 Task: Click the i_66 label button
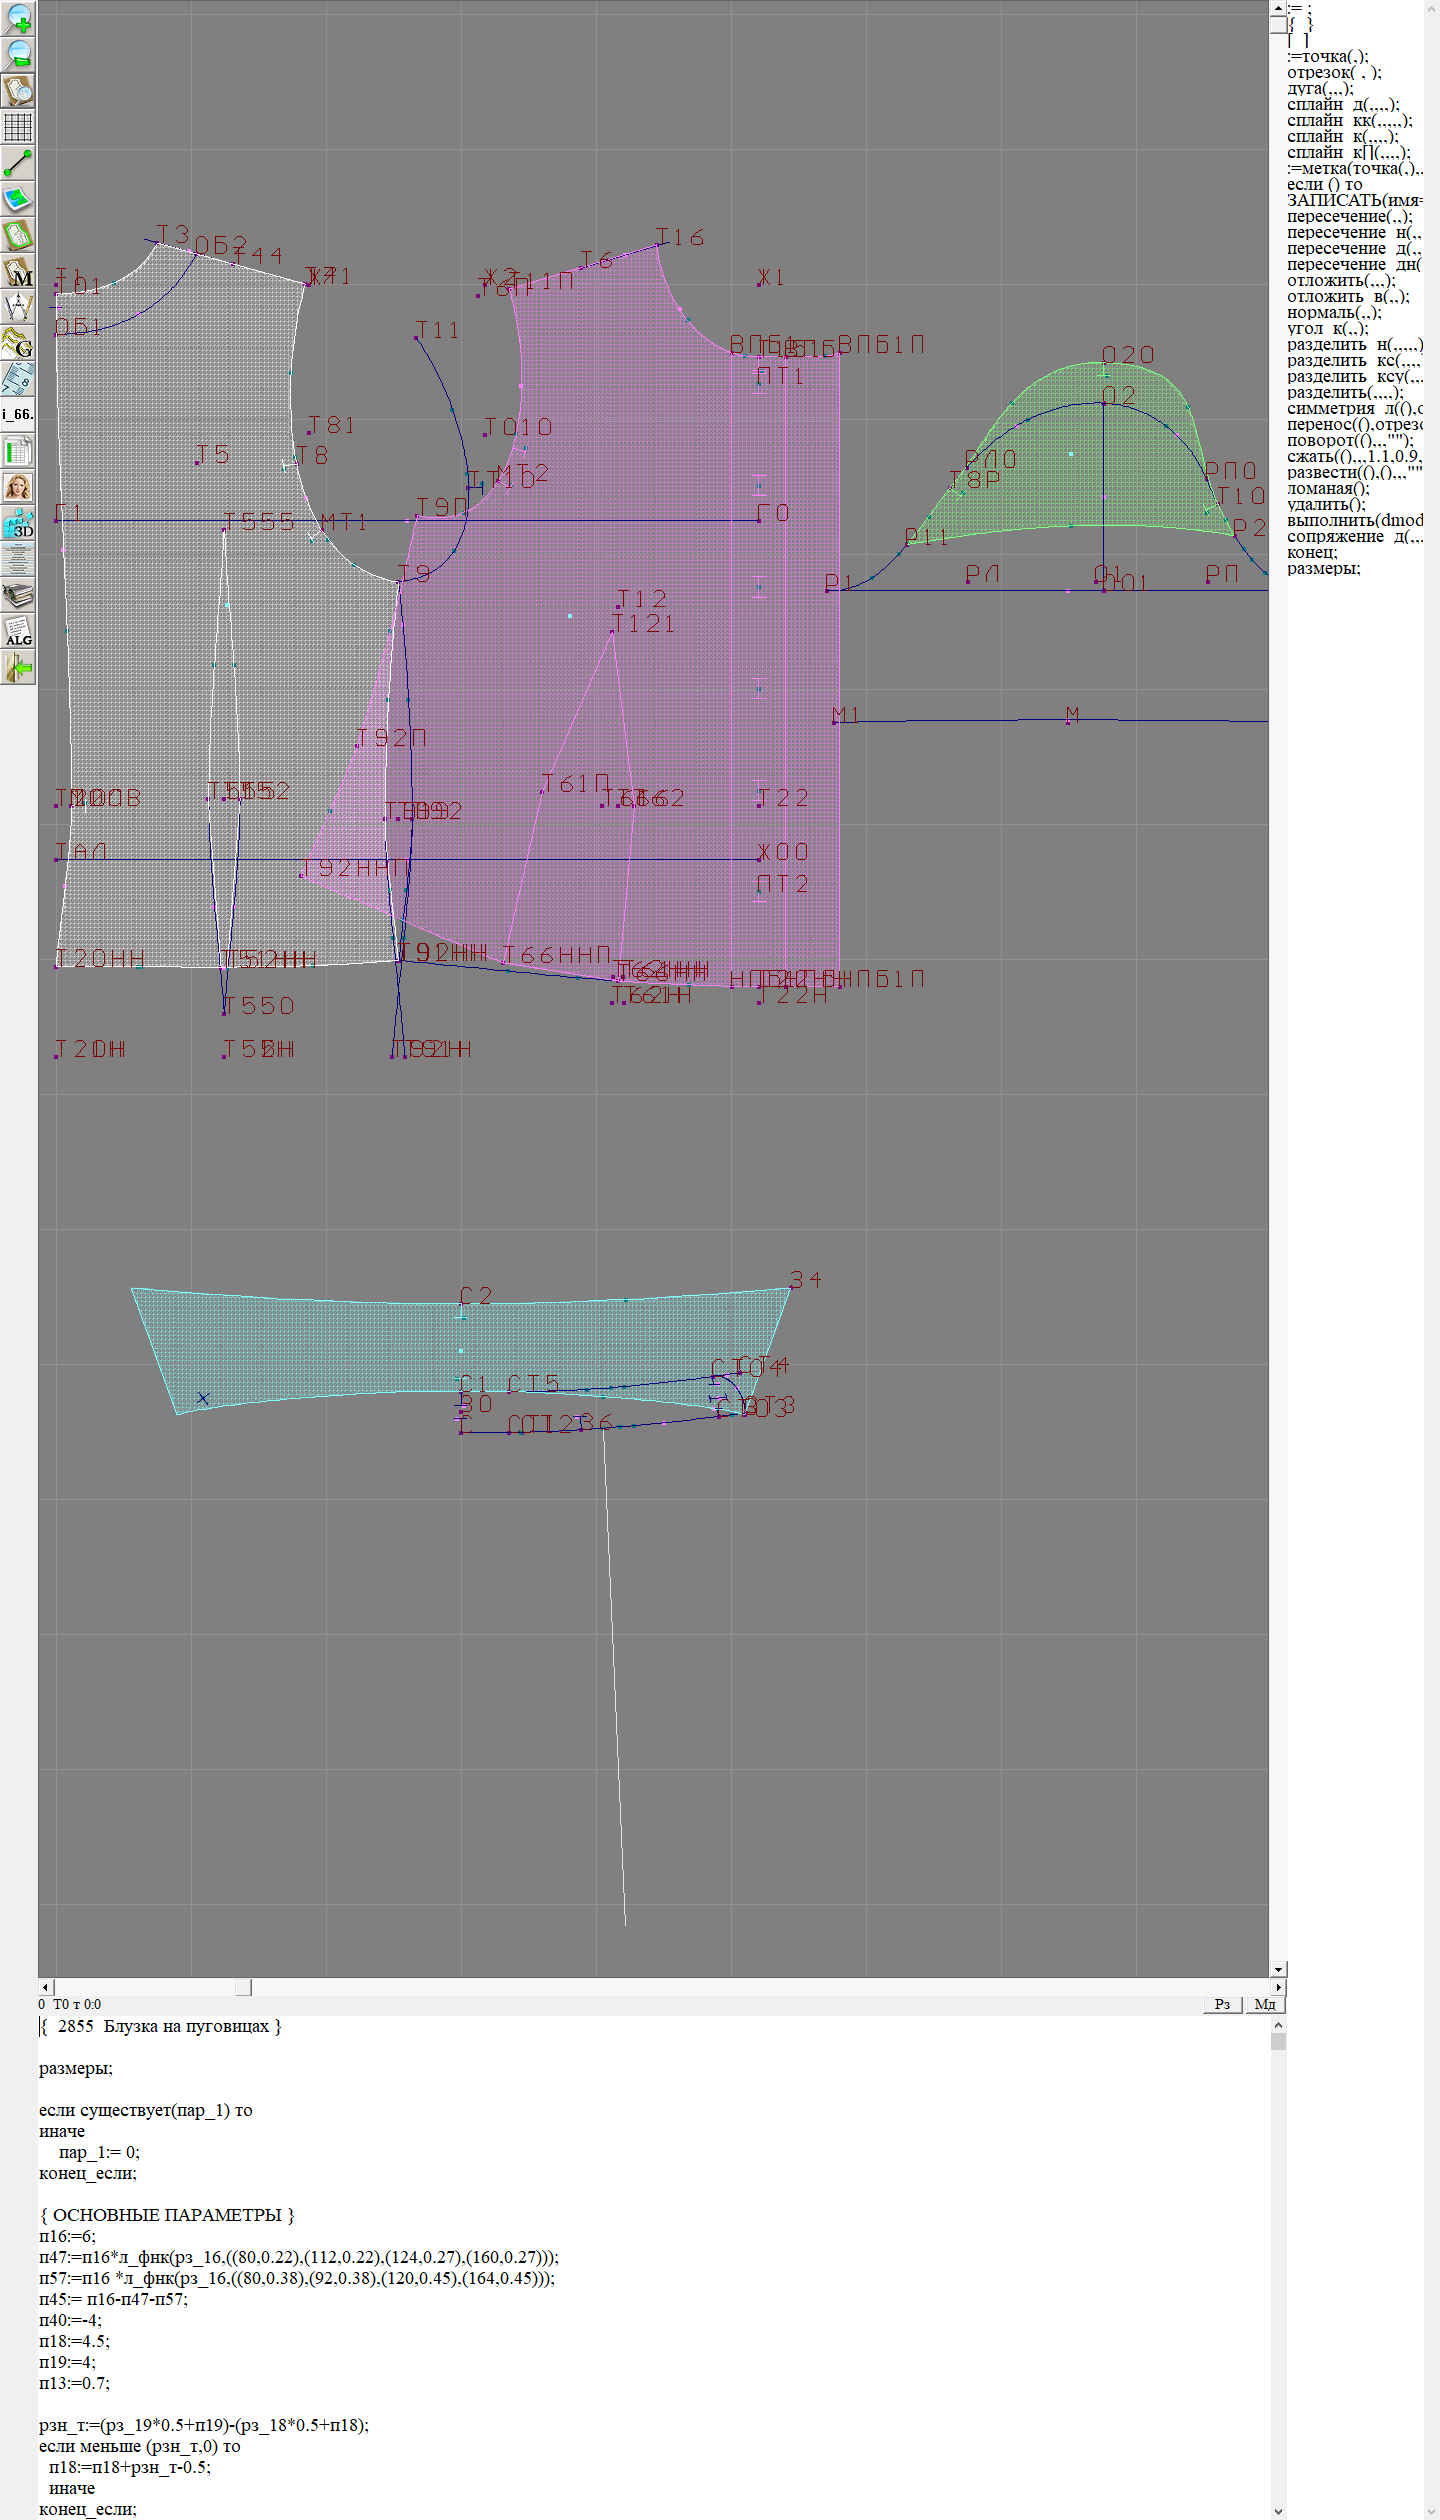click(18, 414)
